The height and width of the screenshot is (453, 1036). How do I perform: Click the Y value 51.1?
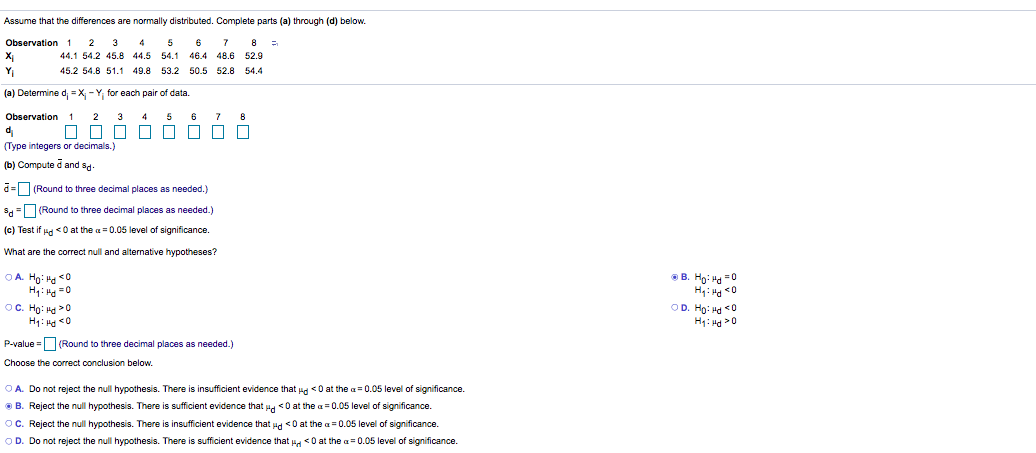point(116,71)
